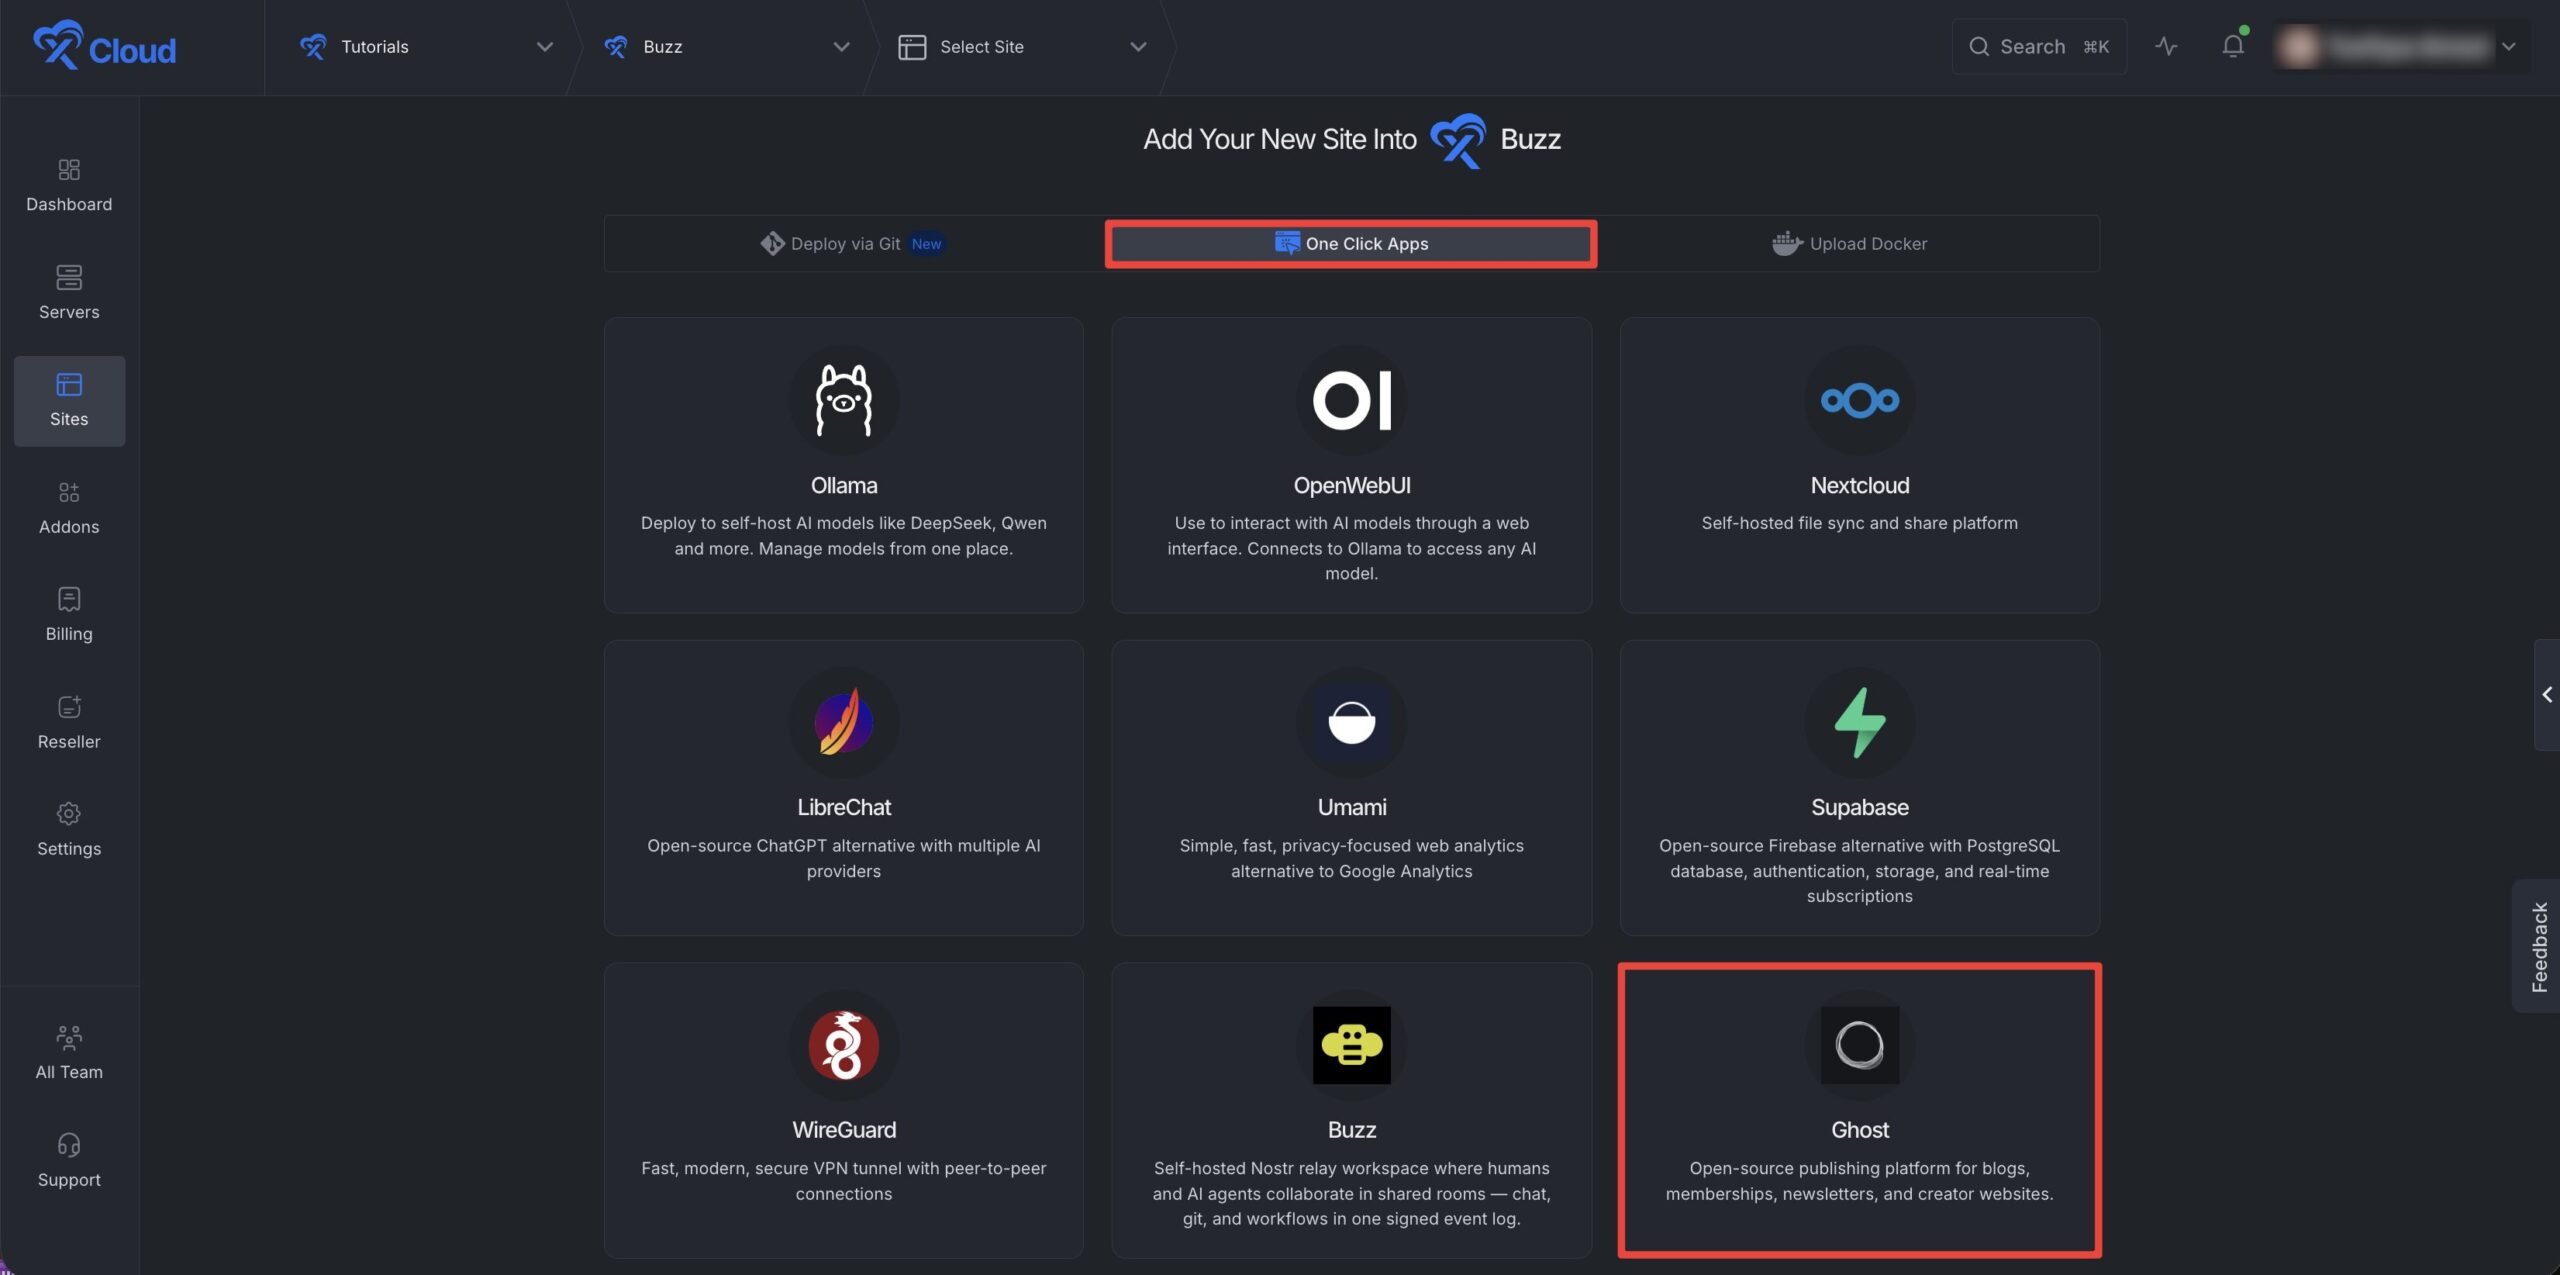Switch to Upload Docker tab
Screen dimensions: 2560x1275
pyautogui.click(x=1850, y=243)
